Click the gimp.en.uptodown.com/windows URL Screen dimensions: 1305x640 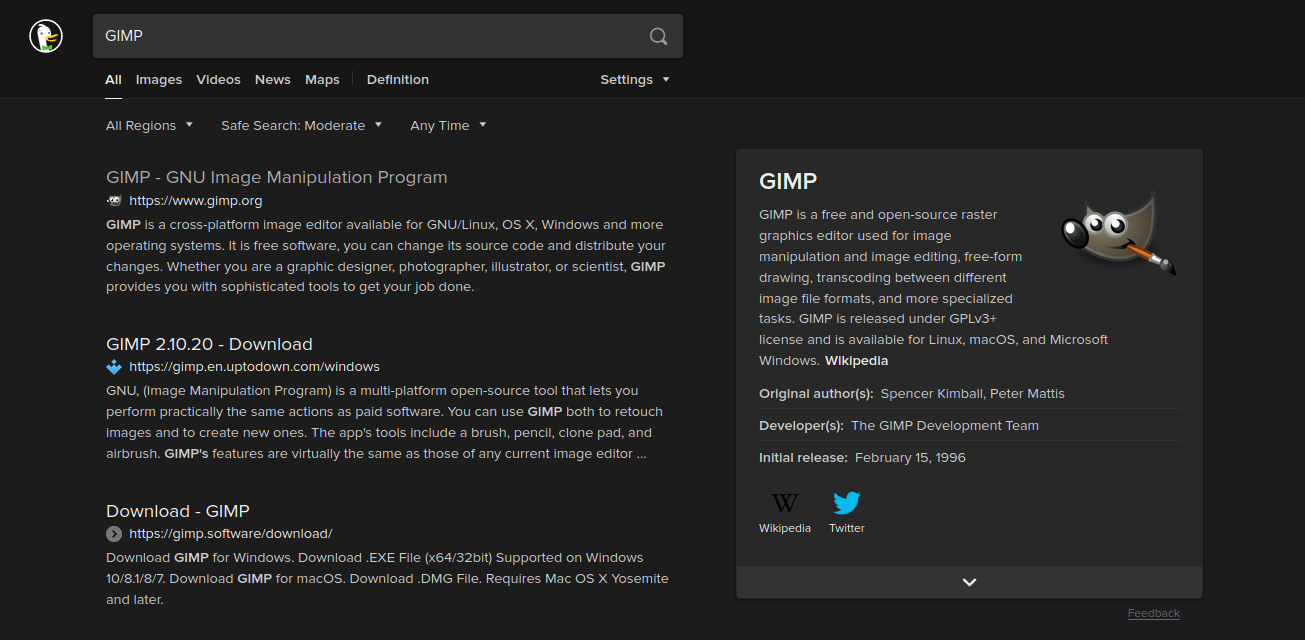(x=254, y=367)
